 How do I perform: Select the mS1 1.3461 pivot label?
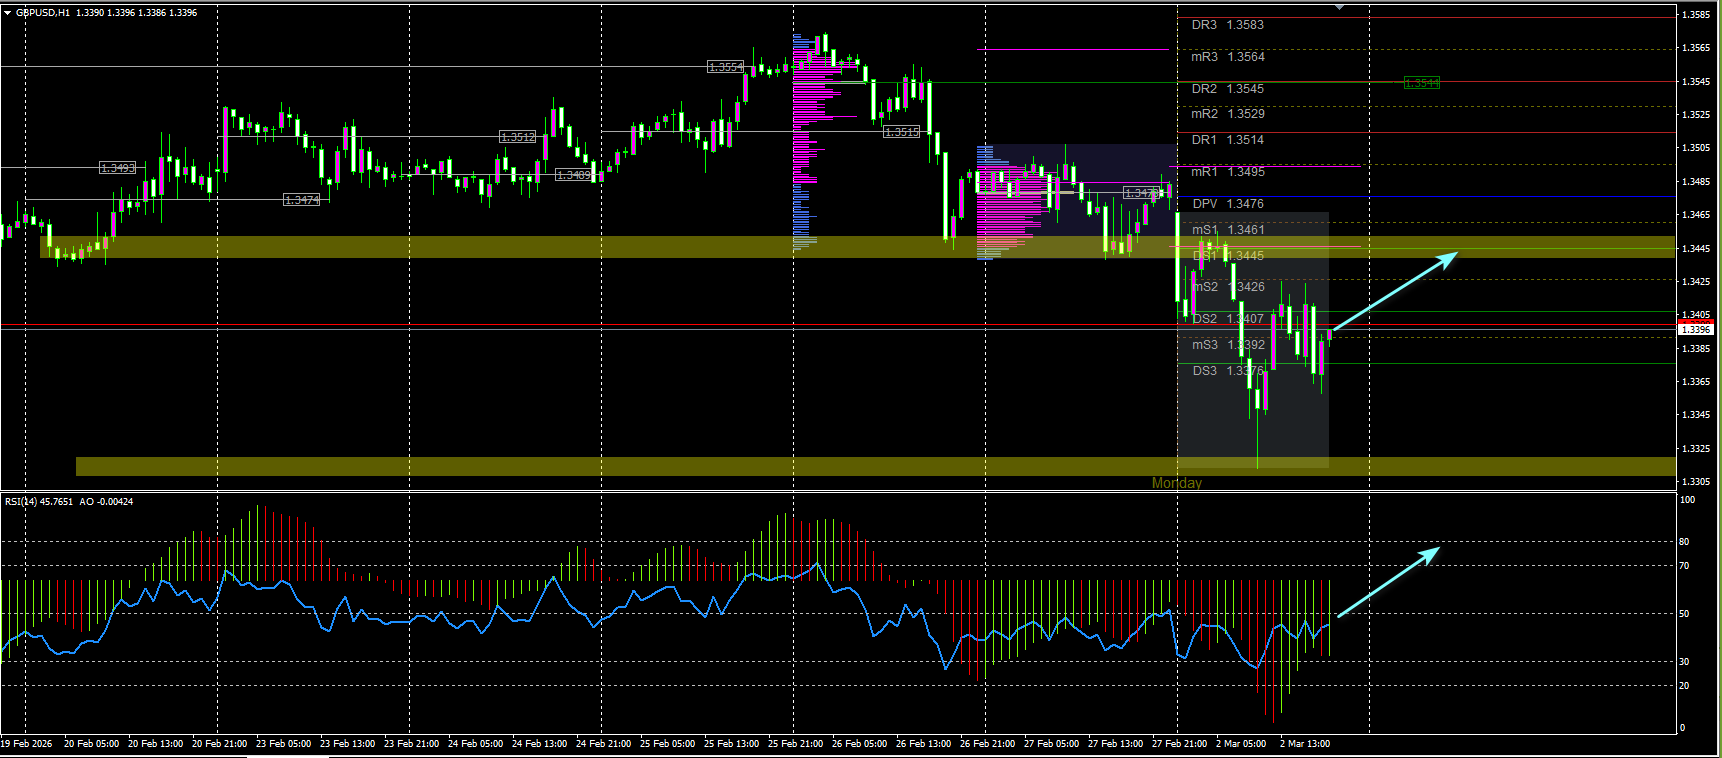(x=1228, y=230)
